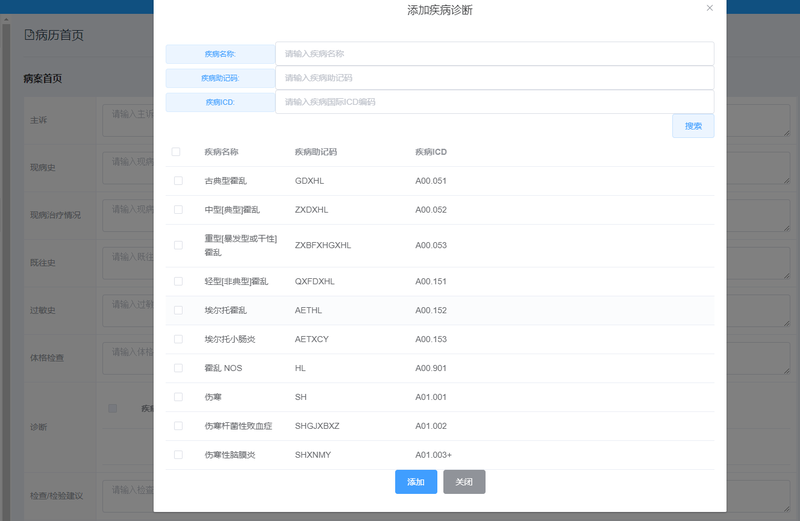Click the disease name 古典型霍乱
The image size is (800, 521).
point(226,181)
